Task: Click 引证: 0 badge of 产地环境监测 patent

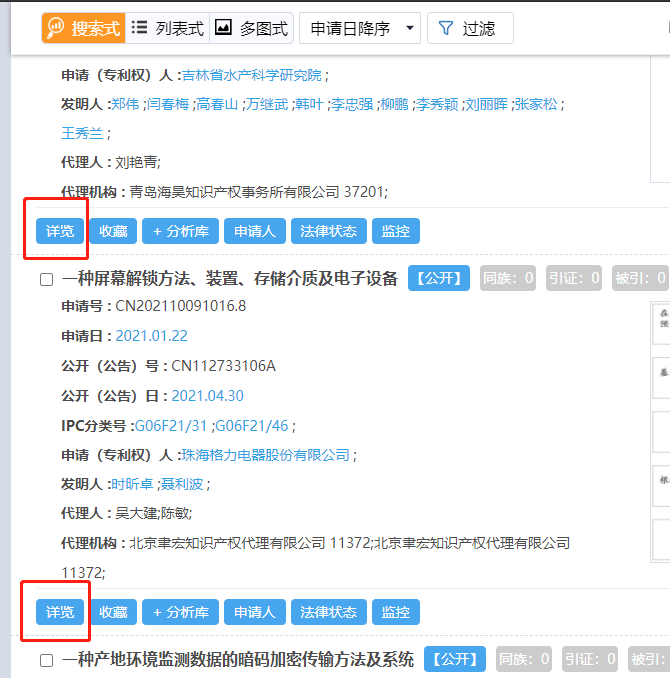Action: tap(590, 659)
